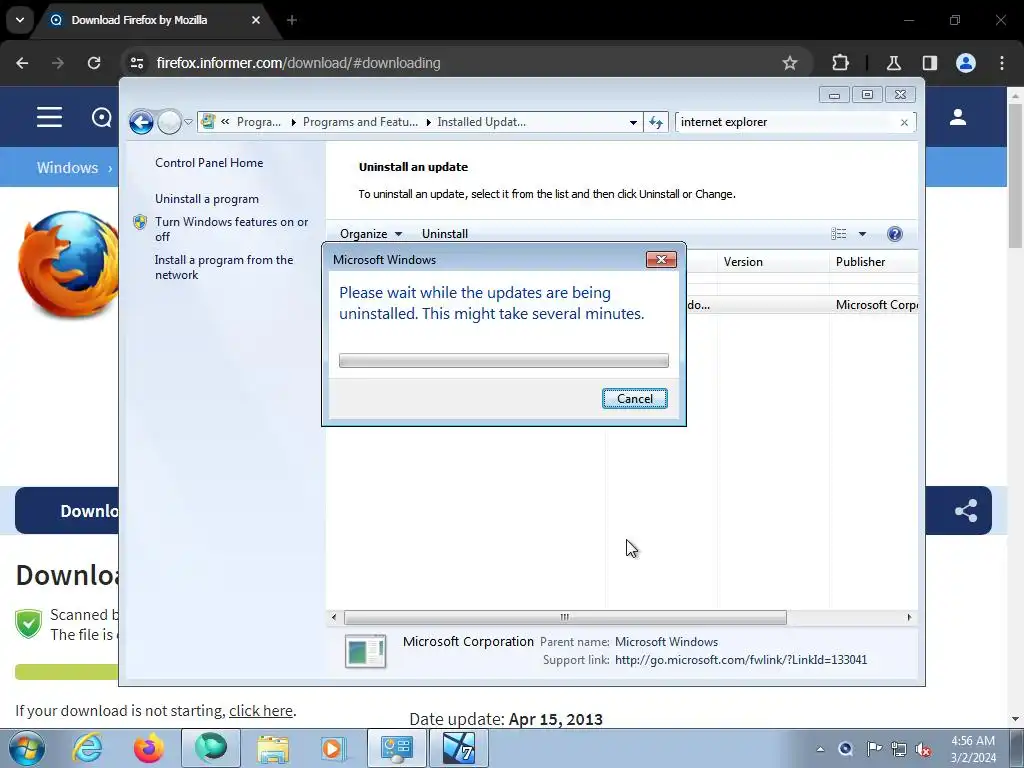Expand the address bar history dropdown

[633, 122]
